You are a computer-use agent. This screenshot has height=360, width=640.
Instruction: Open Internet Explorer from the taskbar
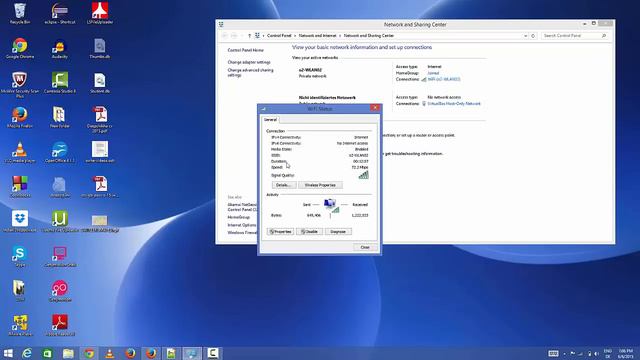pos(27,353)
